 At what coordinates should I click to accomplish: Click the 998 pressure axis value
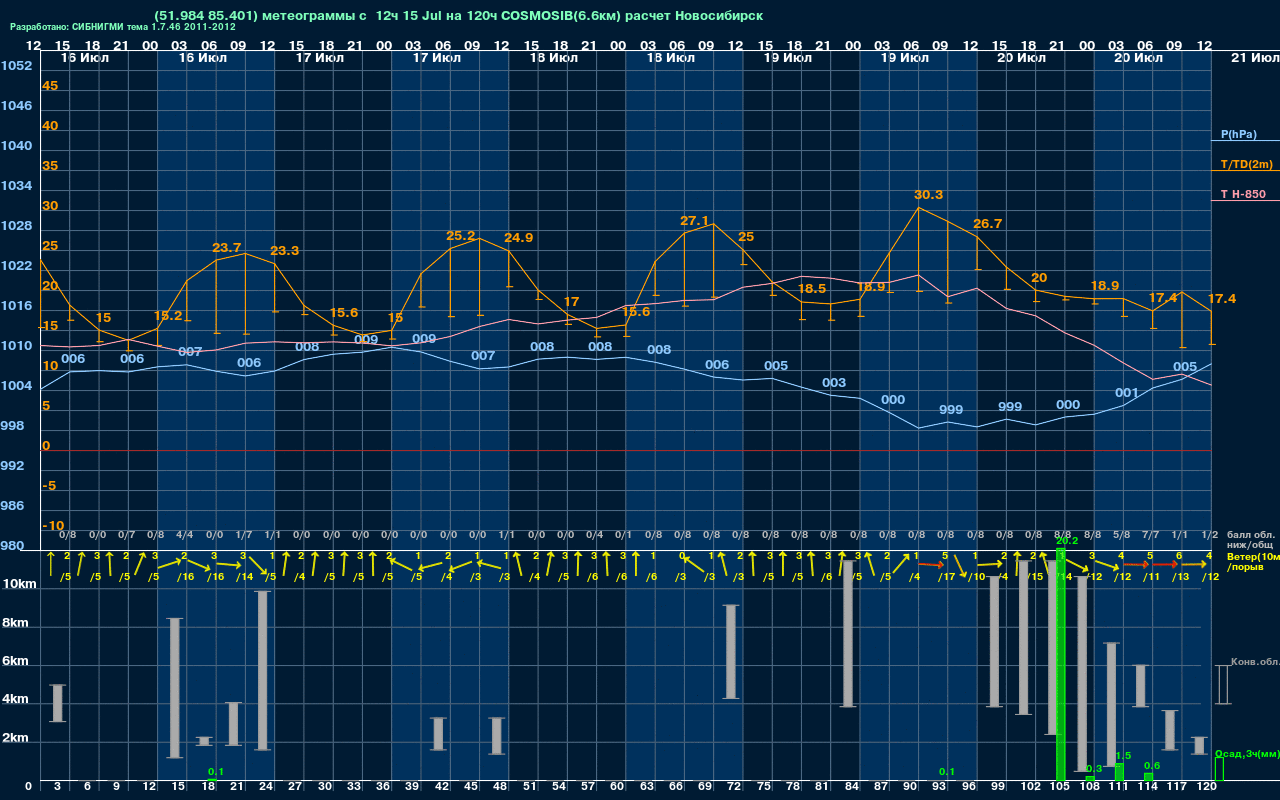12,426
